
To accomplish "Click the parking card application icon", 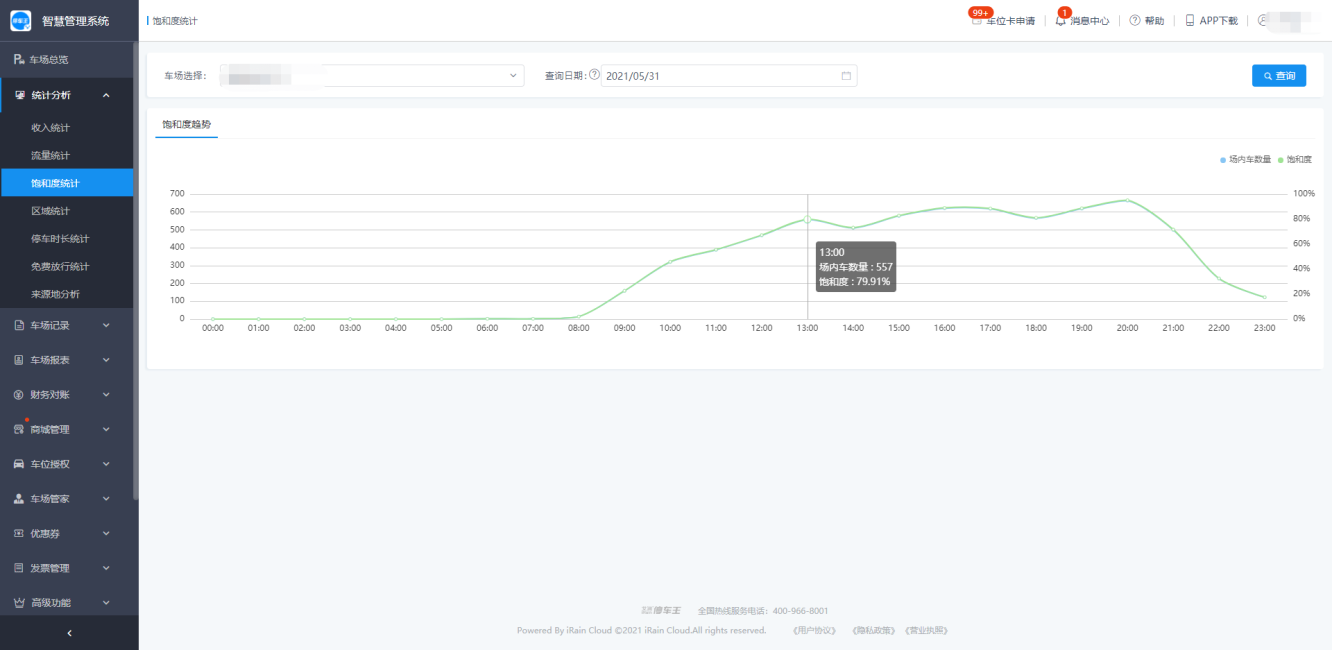I will pos(977,21).
